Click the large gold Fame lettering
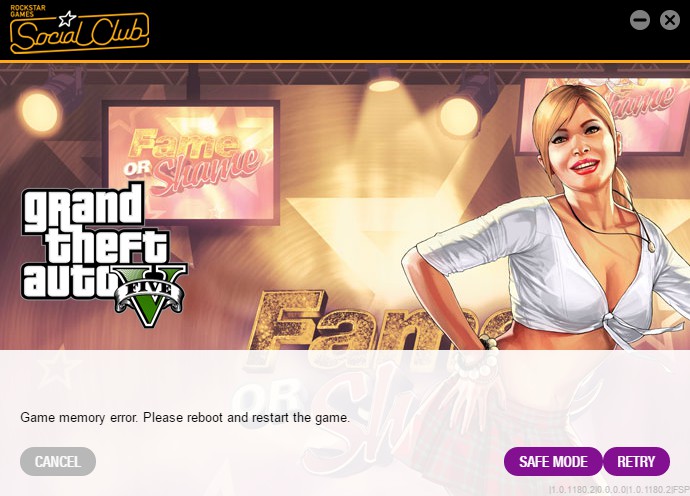Image resolution: width=690 pixels, height=496 pixels. point(374,320)
